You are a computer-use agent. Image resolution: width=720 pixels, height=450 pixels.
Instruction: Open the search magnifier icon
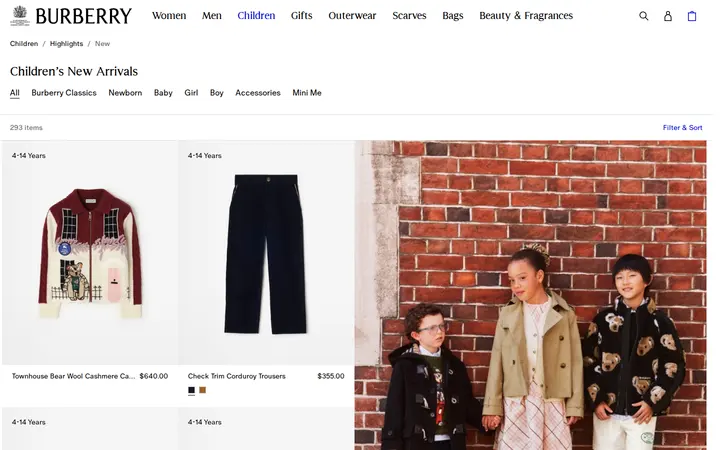[644, 16]
